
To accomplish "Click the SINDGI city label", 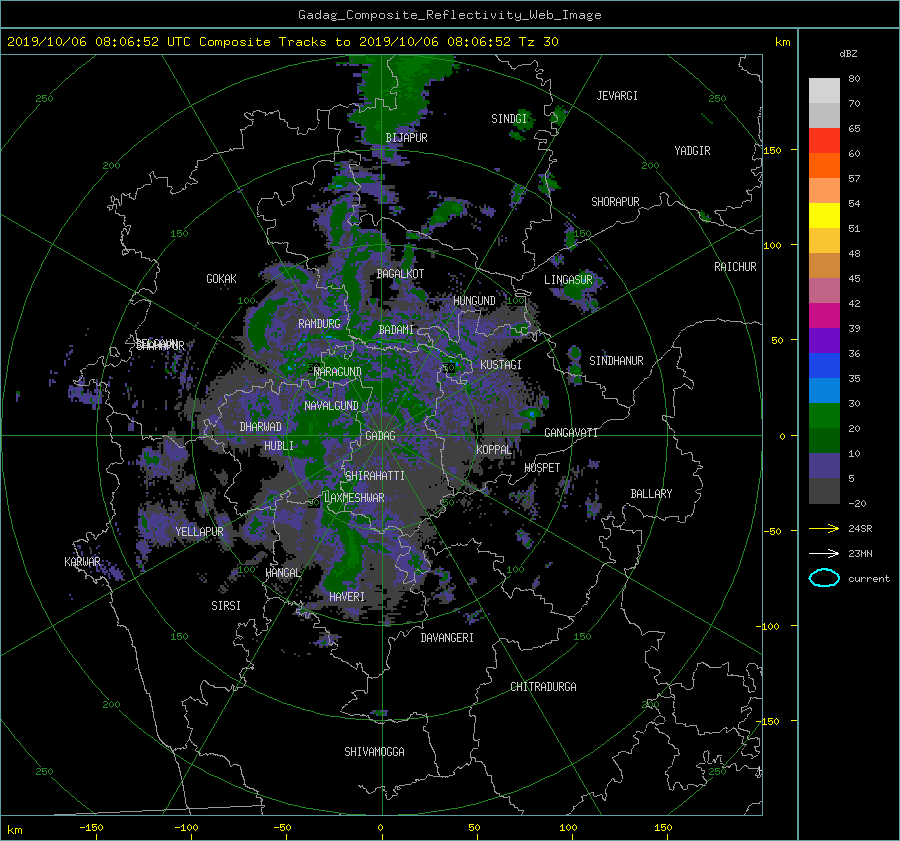I will (x=509, y=119).
